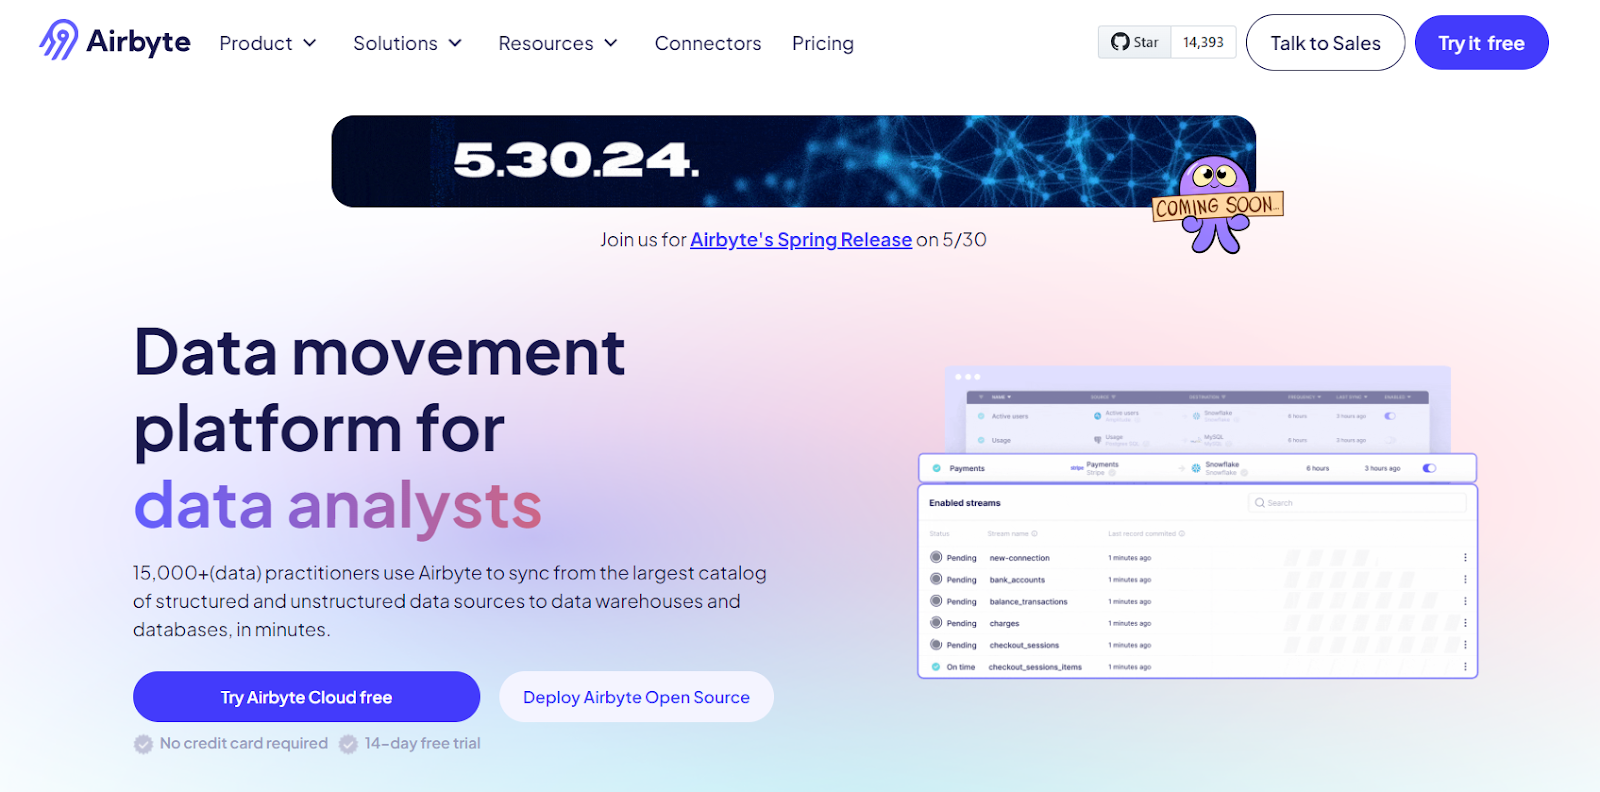
Task: Toggle the Usage connection enabled switch
Action: coord(1390,440)
